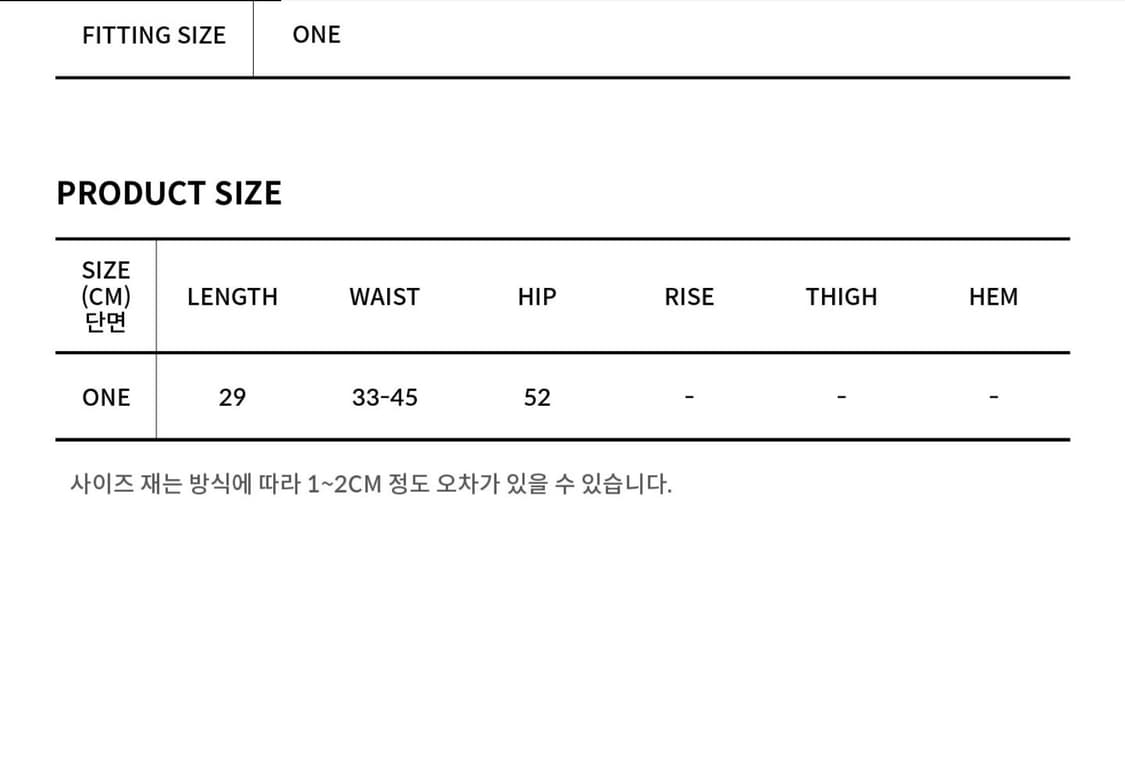The image size is (1125, 774).
Task: Select the HEM column header
Action: coord(993,297)
